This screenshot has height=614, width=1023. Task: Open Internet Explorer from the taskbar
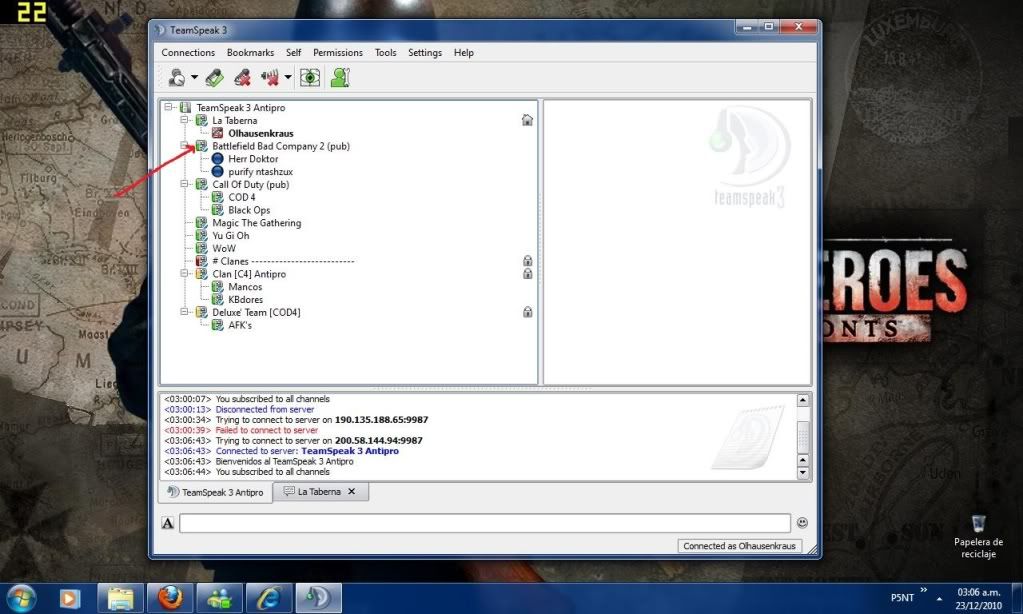click(x=269, y=598)
